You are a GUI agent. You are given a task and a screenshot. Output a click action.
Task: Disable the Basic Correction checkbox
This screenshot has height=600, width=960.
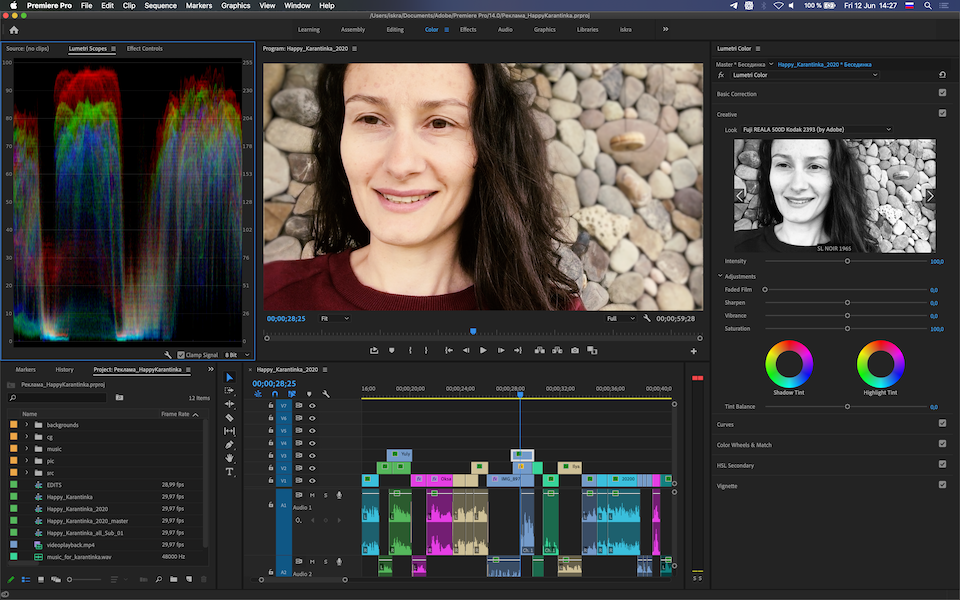click(x=942, y=93)
